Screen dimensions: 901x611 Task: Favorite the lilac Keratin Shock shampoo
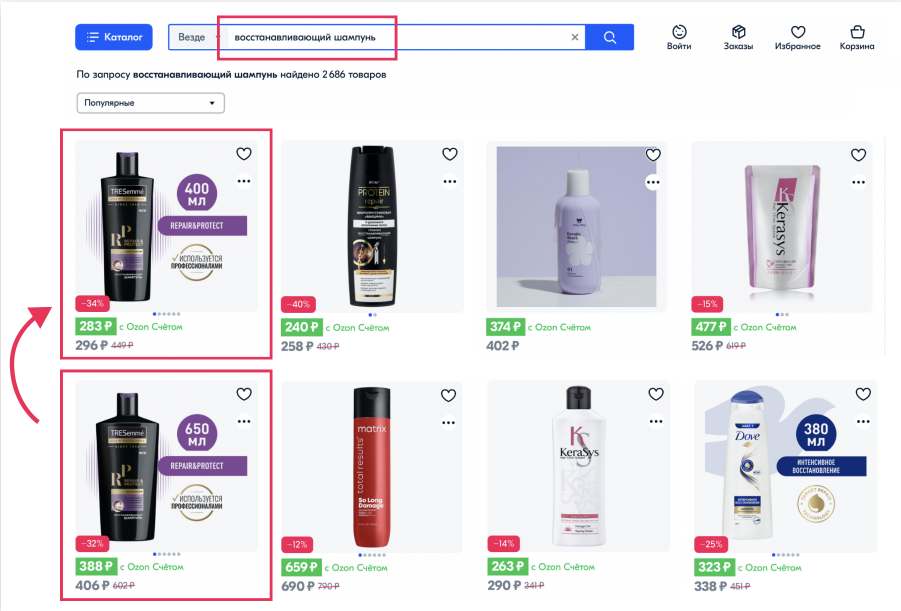[x=653, y=155]
